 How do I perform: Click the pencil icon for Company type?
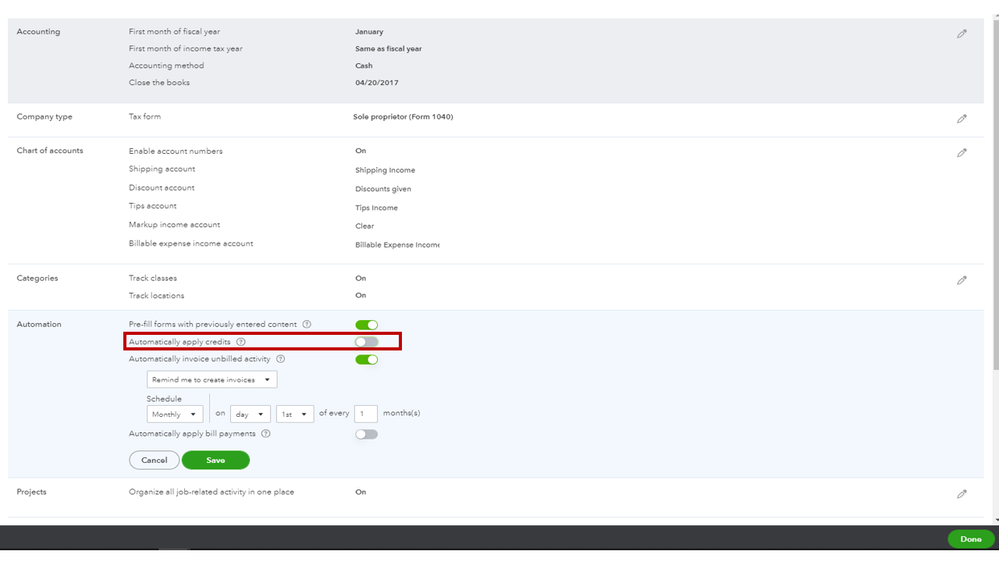click(962, 119)
